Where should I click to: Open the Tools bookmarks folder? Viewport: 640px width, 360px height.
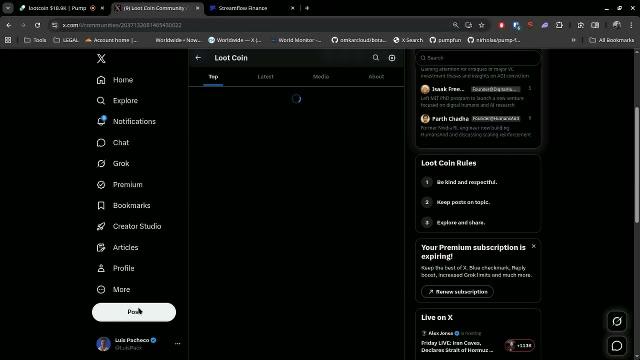tap(35, 40)
